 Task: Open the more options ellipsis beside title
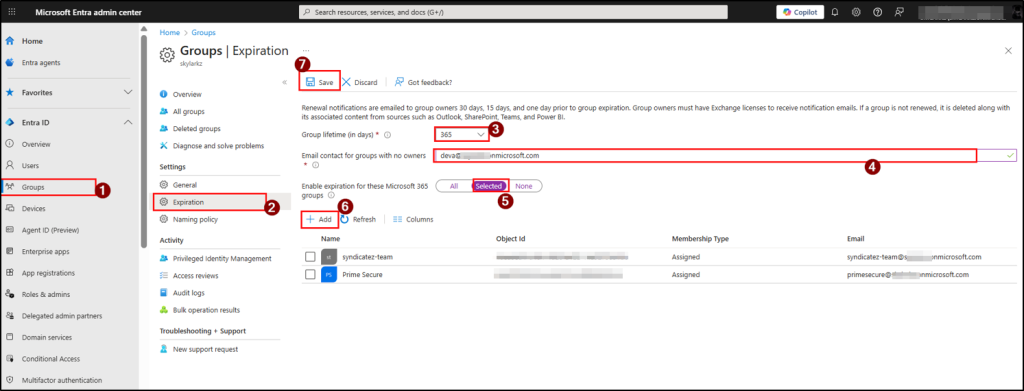click(x=306, y=50)
